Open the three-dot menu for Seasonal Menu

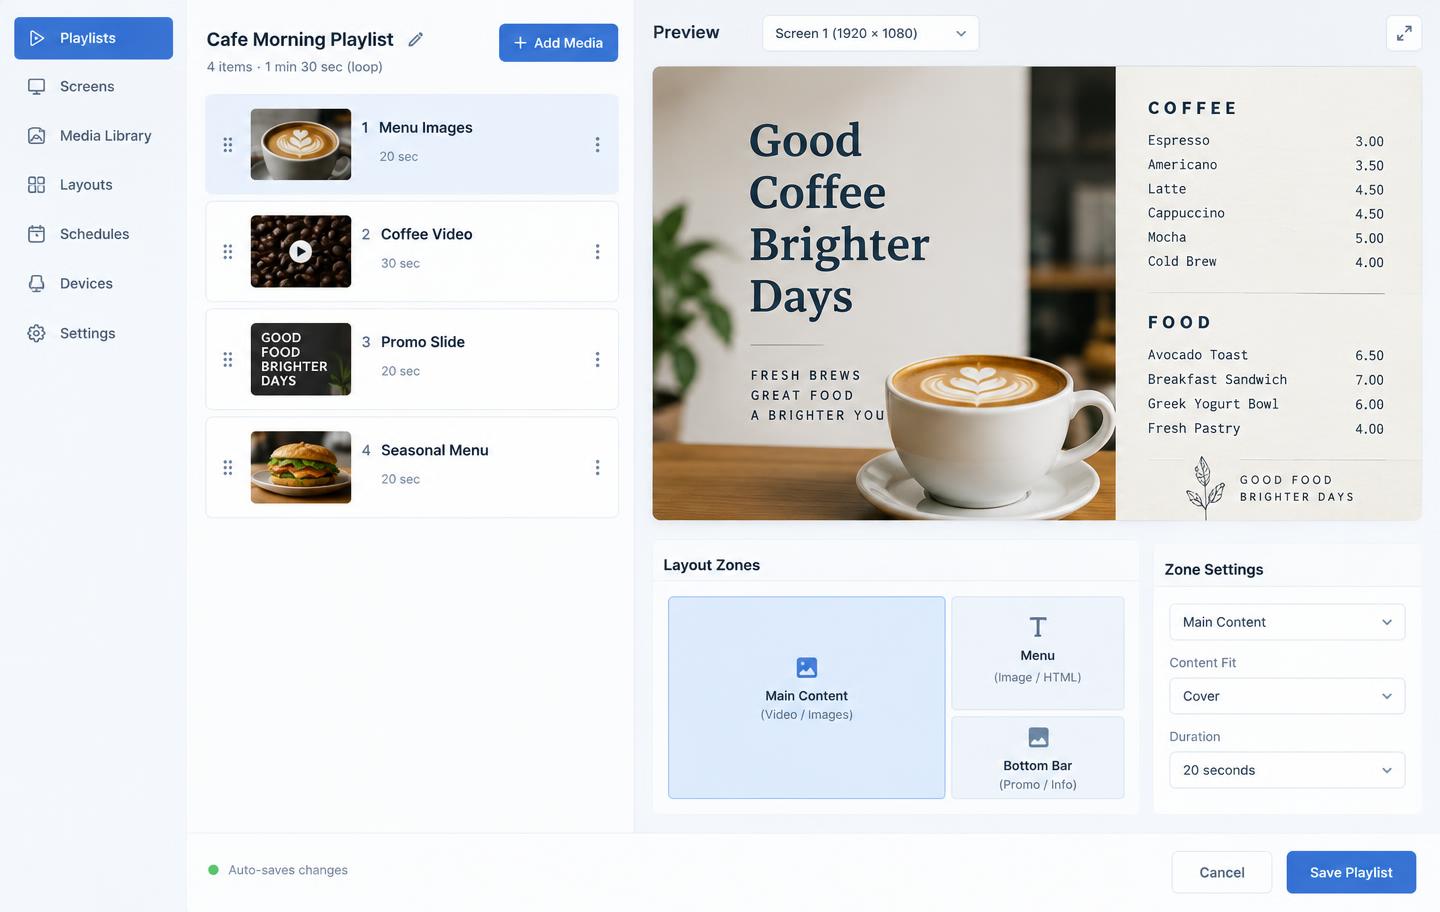pyautogui.click(x=597, y=467)
